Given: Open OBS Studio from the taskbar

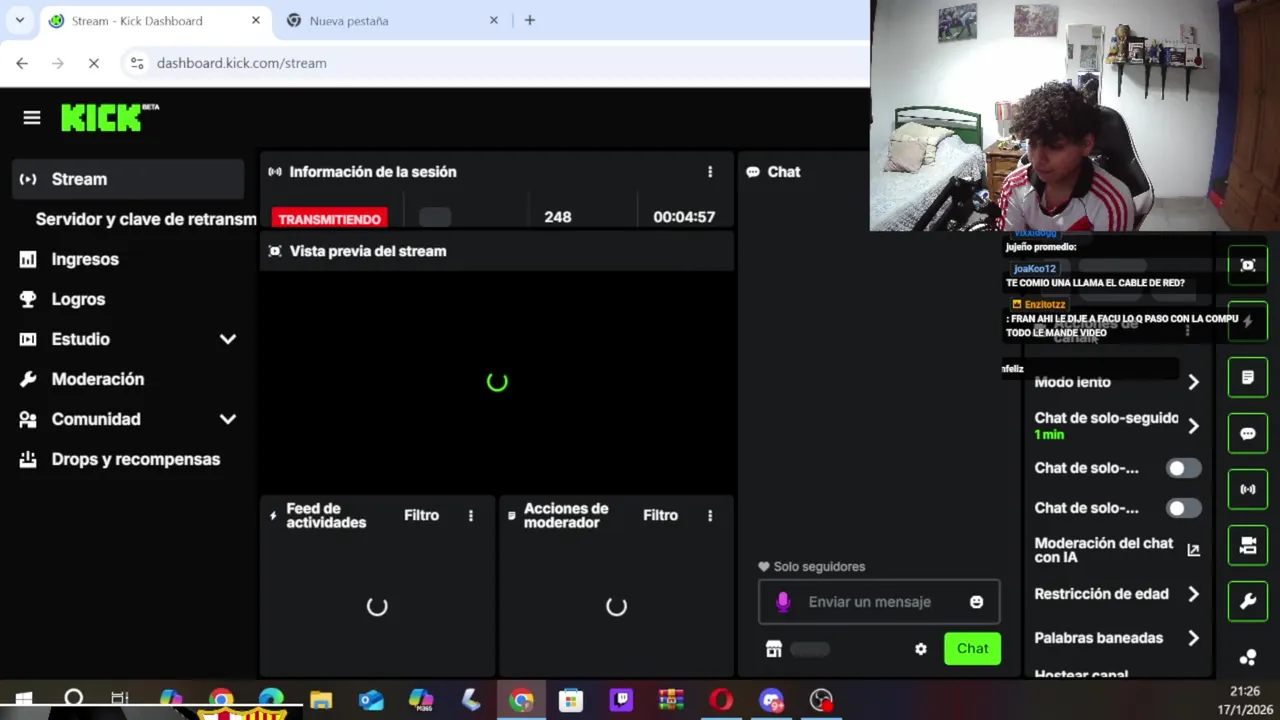Looking at the screenshot, I should point(821,700).
